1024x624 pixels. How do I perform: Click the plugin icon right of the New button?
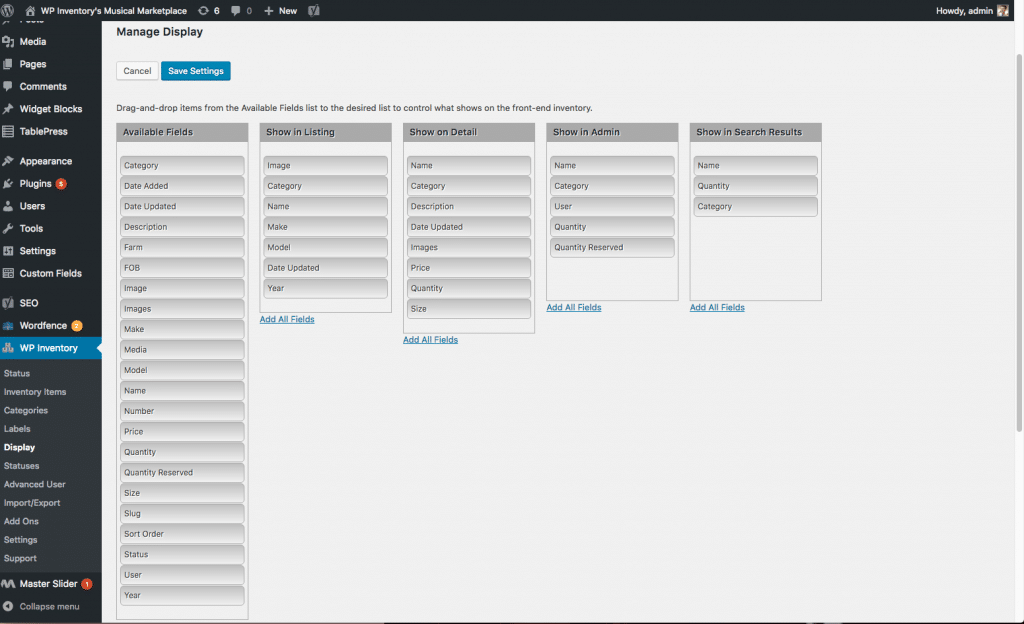pos(313,10)
